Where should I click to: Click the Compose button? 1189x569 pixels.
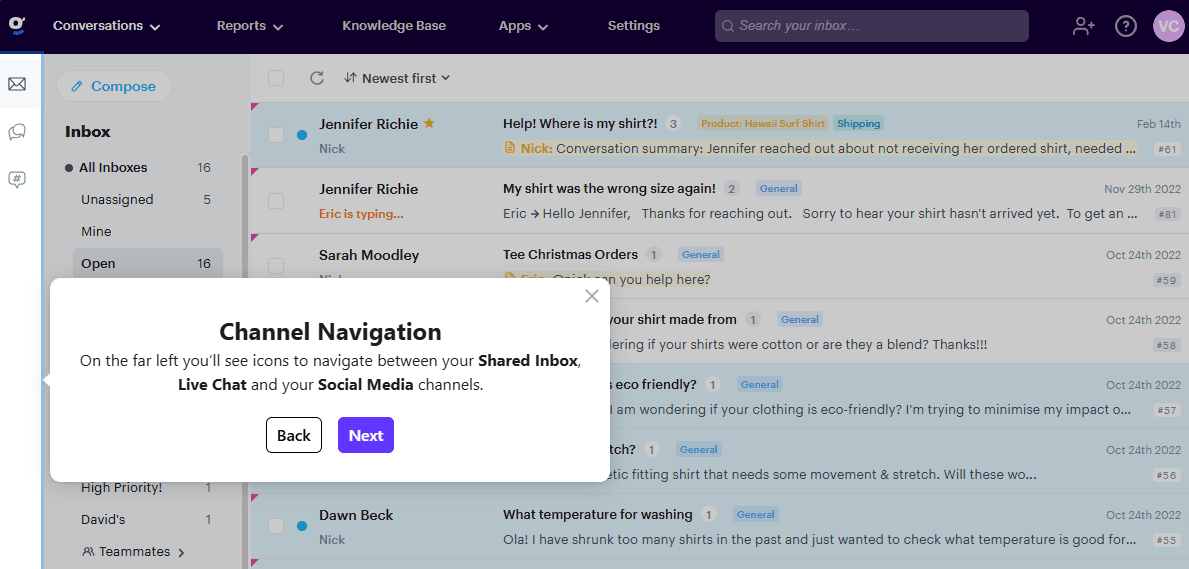pos(114,86)
